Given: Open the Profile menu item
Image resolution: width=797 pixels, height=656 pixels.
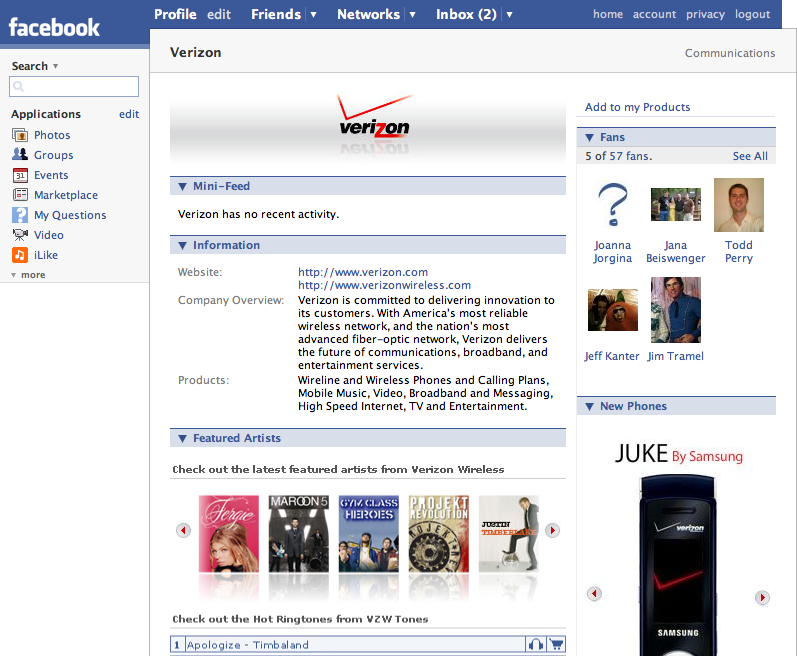Looking at the screenshot, I should point(175,14).
